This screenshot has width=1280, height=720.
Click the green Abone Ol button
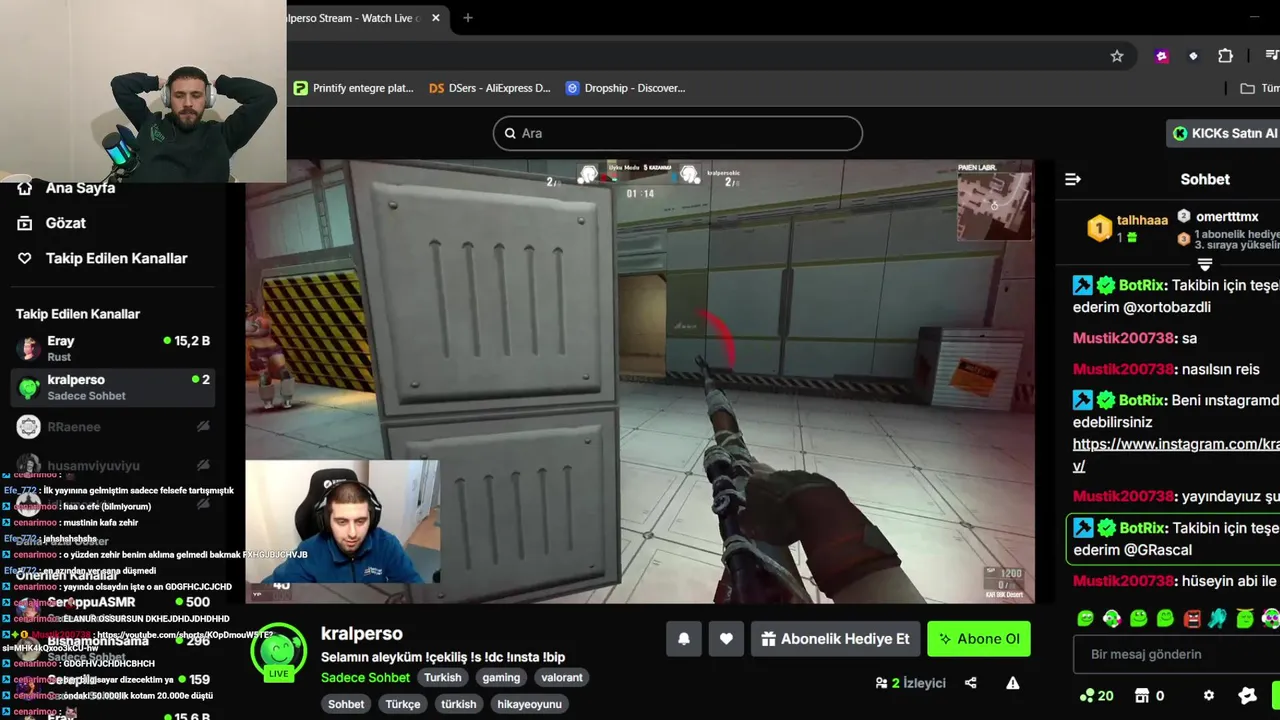979,639
